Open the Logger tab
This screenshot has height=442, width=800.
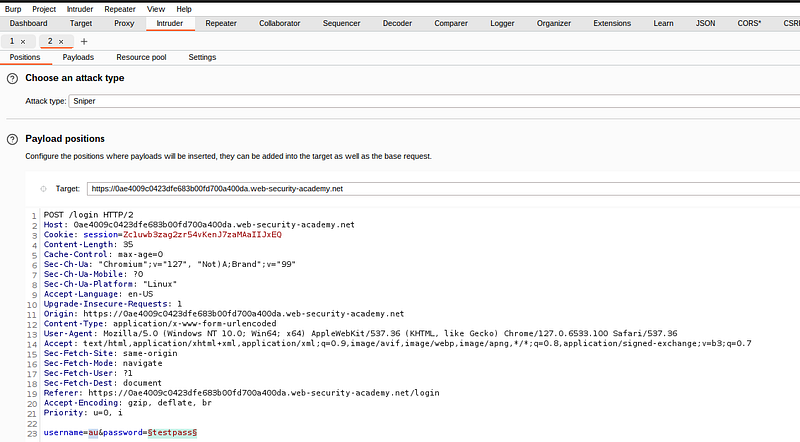click(x=503, y=23)
